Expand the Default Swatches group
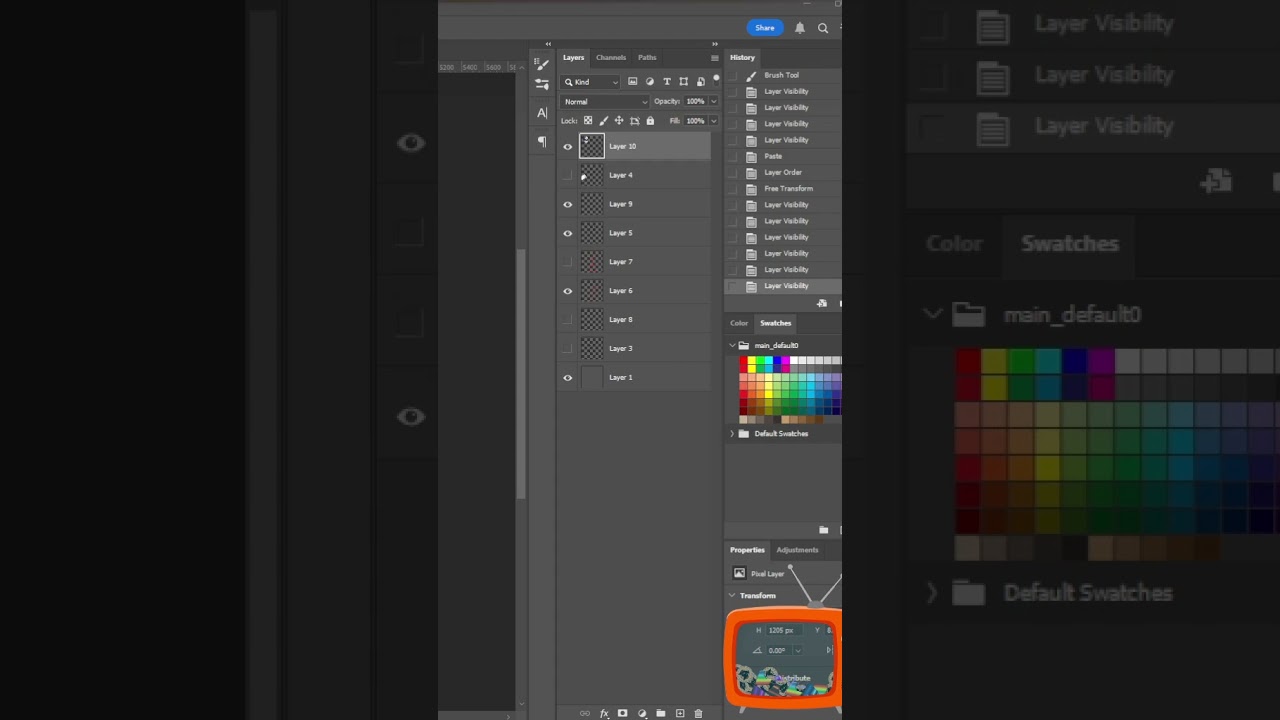 coord(732,434)
